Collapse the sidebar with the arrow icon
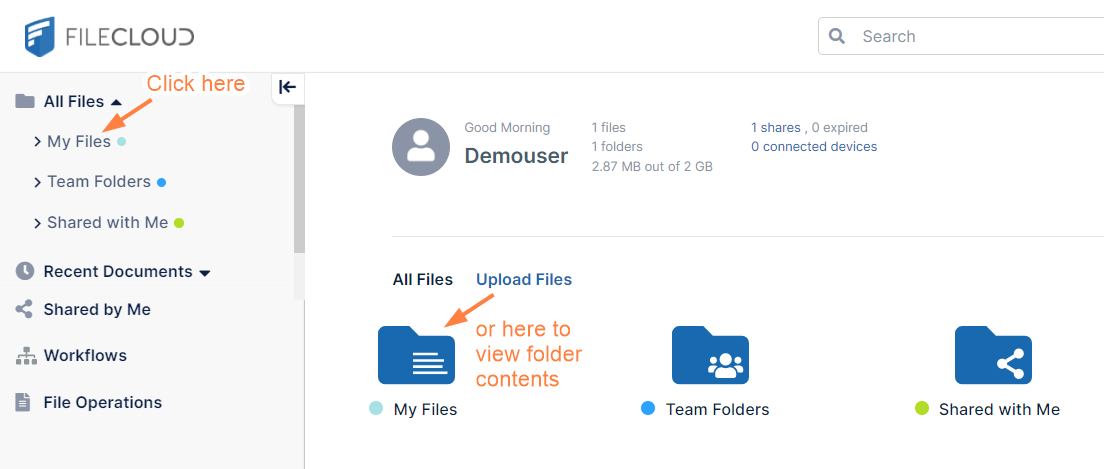 click(x=288, y=87)
